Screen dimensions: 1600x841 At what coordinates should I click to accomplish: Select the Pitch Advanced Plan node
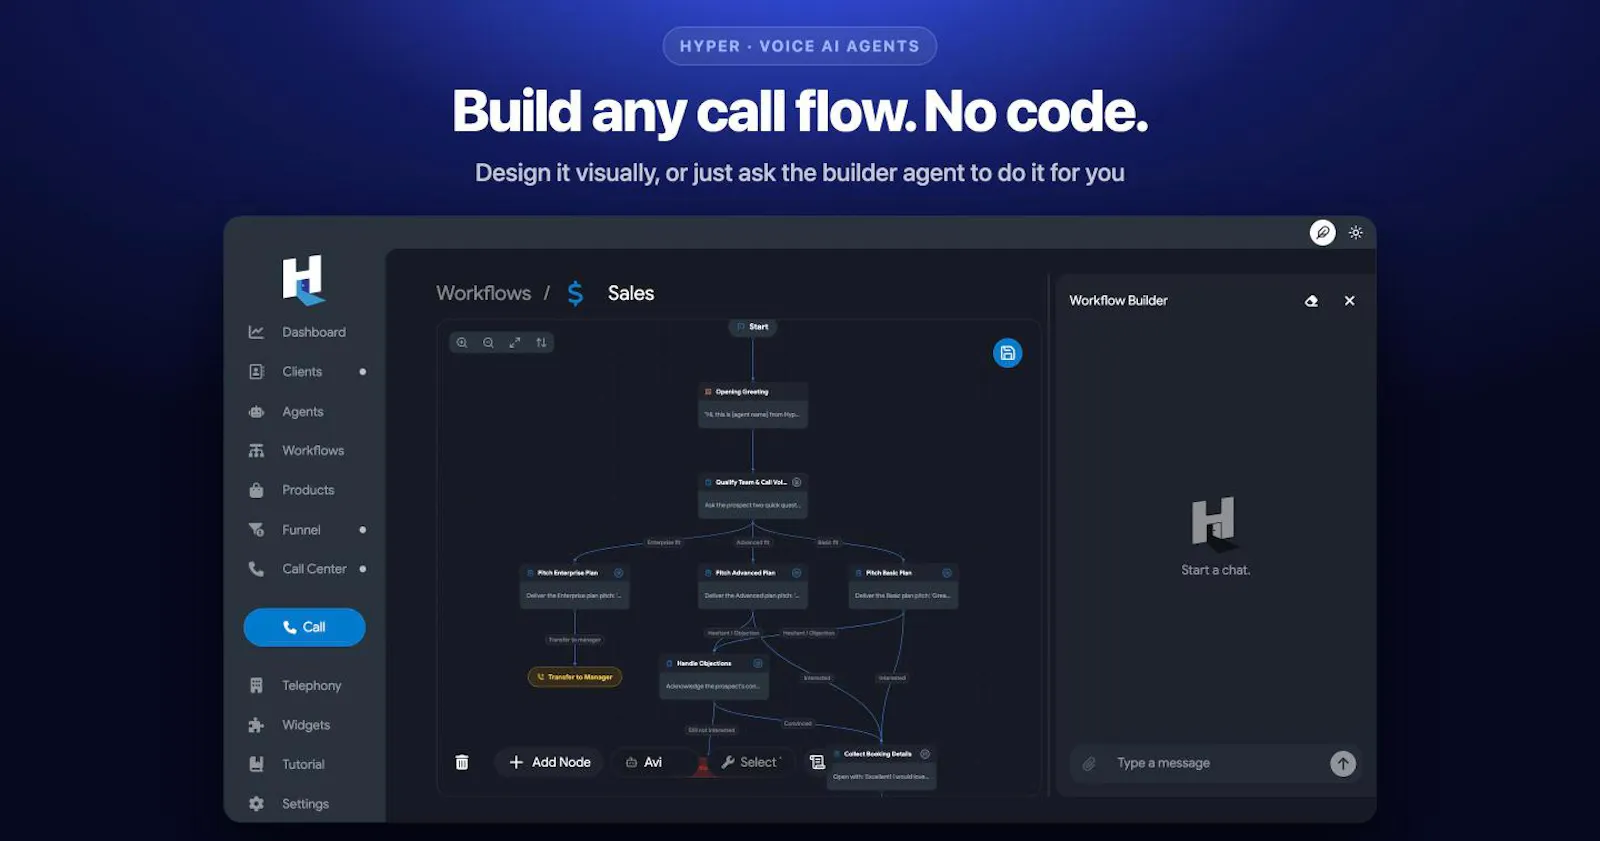(752, 586)
